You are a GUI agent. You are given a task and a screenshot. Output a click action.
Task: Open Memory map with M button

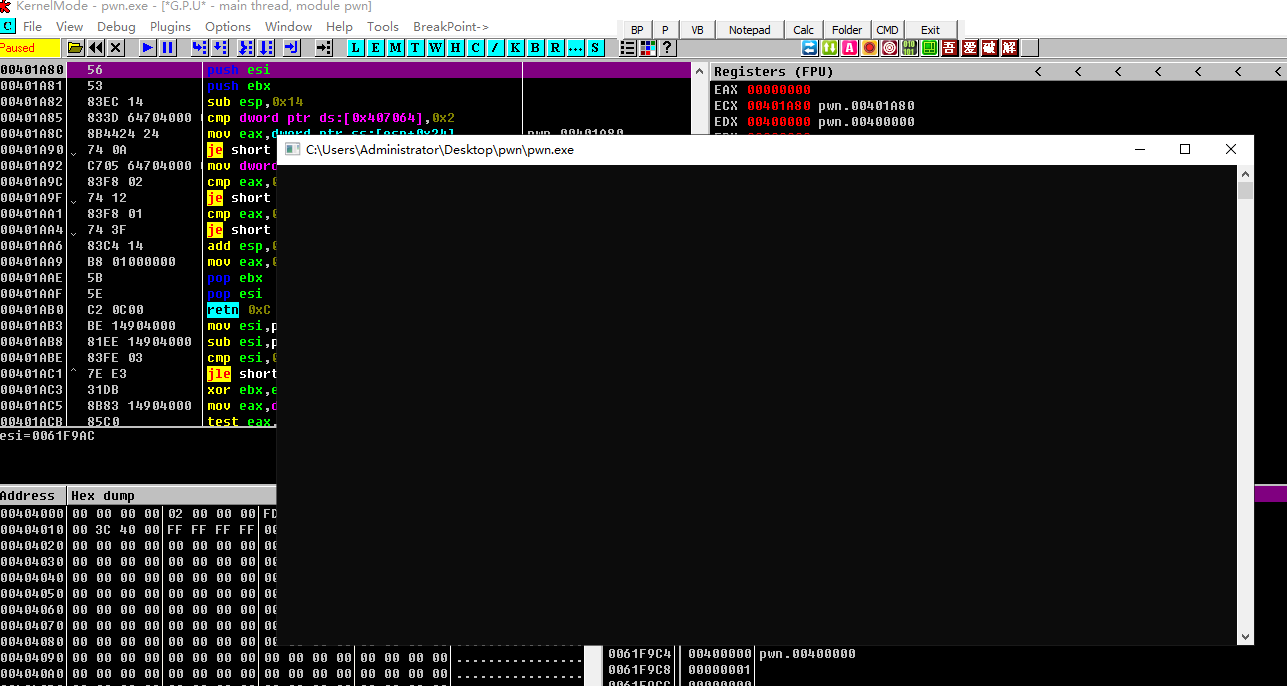(x=395, y=47)
